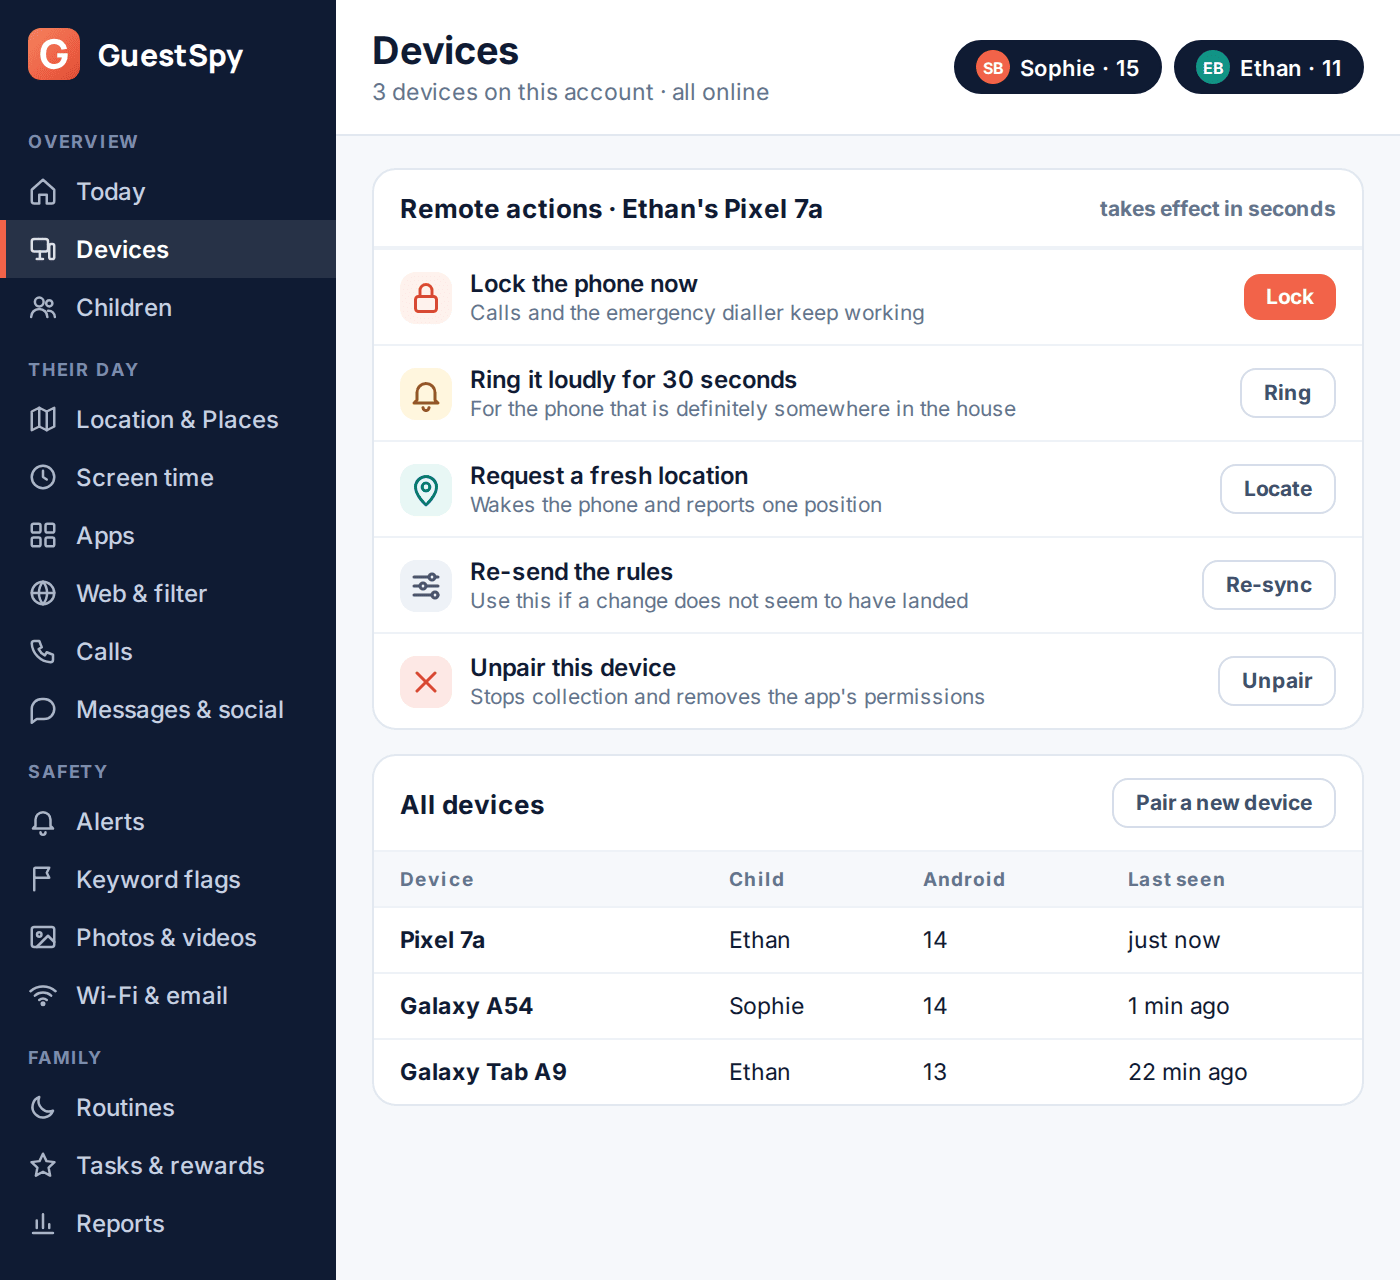The width and height of the screenshot is (1400, 1280).
Task: Click the Child column header
Action: (756, 879)
